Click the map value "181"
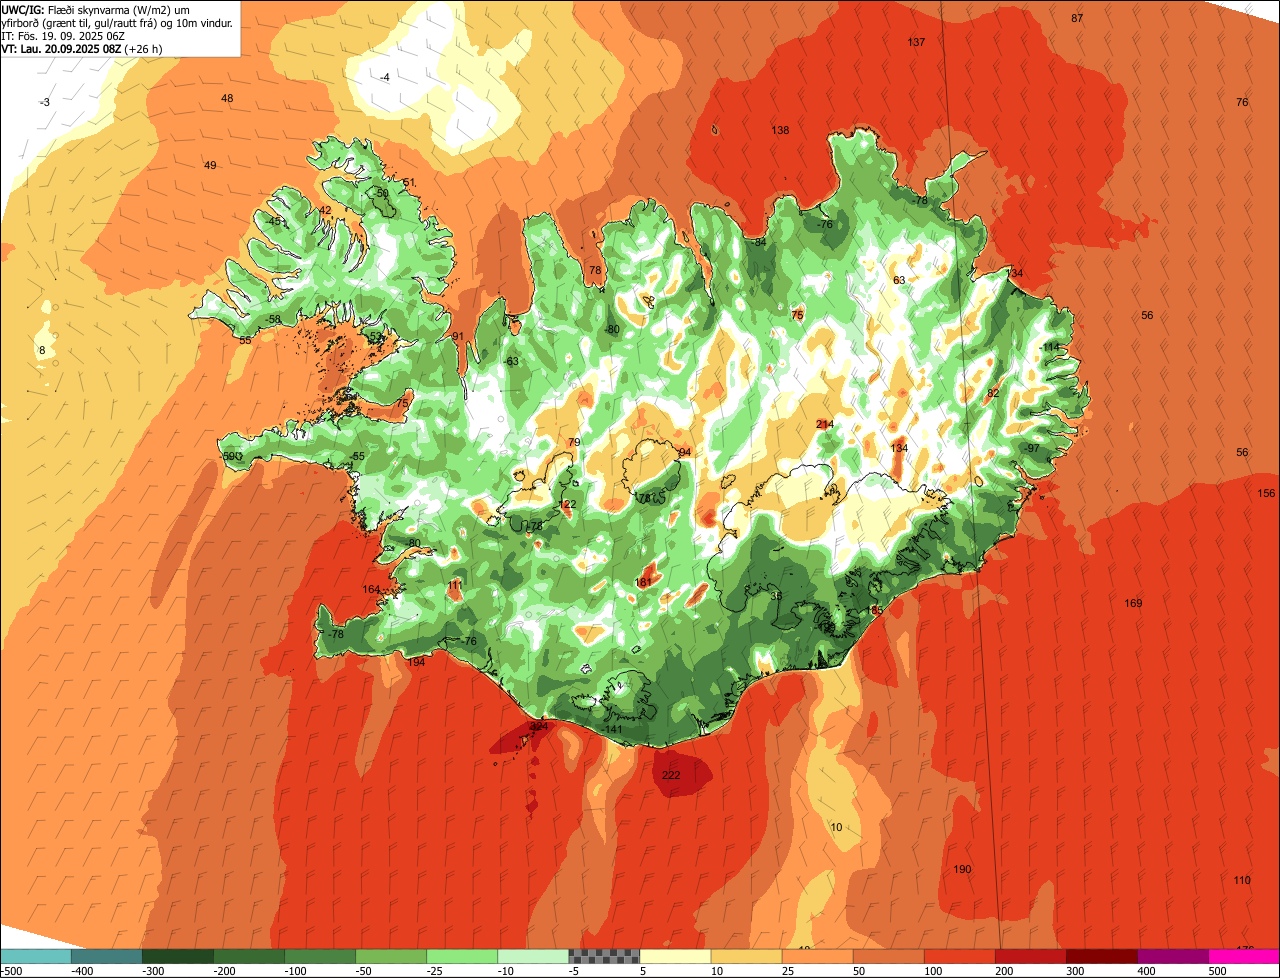The width and height of the screenshot is (1280, 978). [x=644, y=582]
